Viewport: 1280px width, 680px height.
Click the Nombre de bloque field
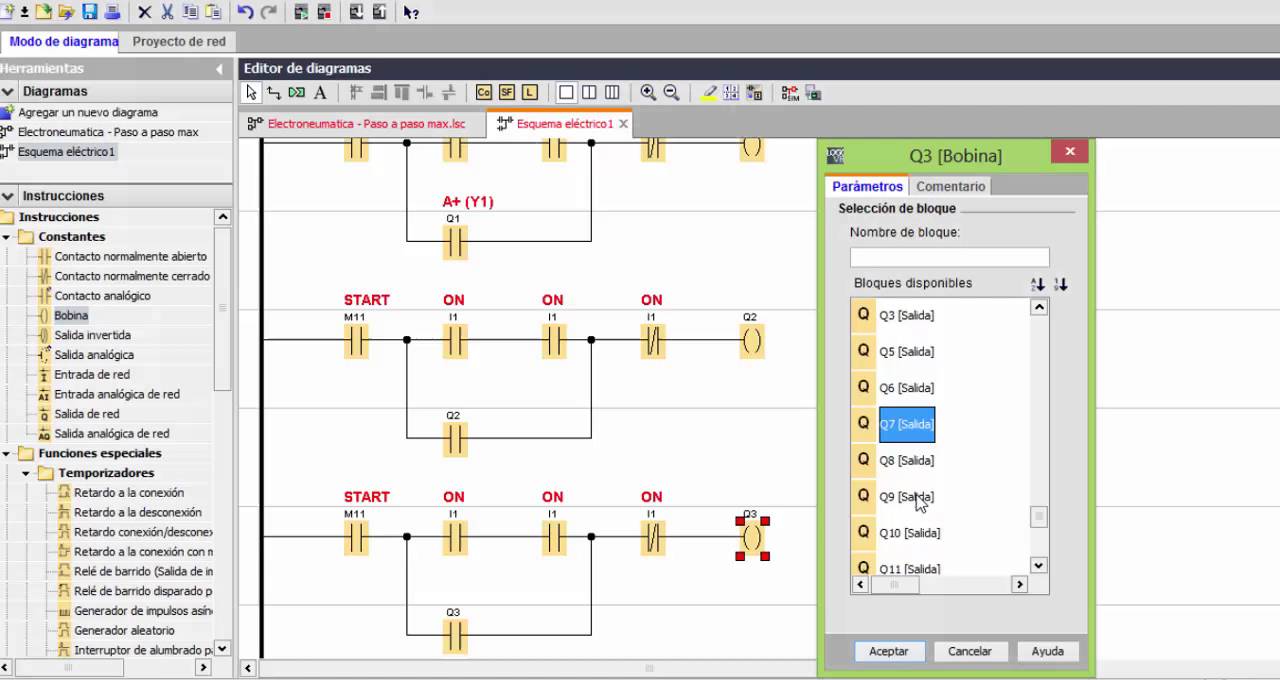(x=949, y=257)
